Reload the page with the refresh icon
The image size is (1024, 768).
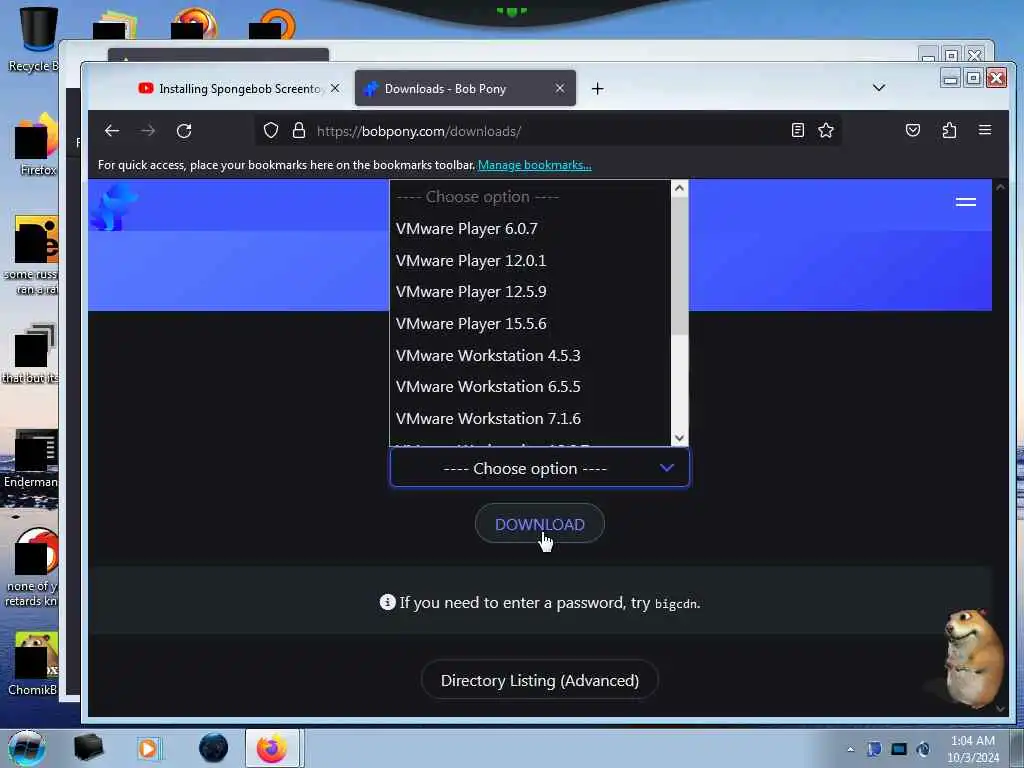pos(184,131)
